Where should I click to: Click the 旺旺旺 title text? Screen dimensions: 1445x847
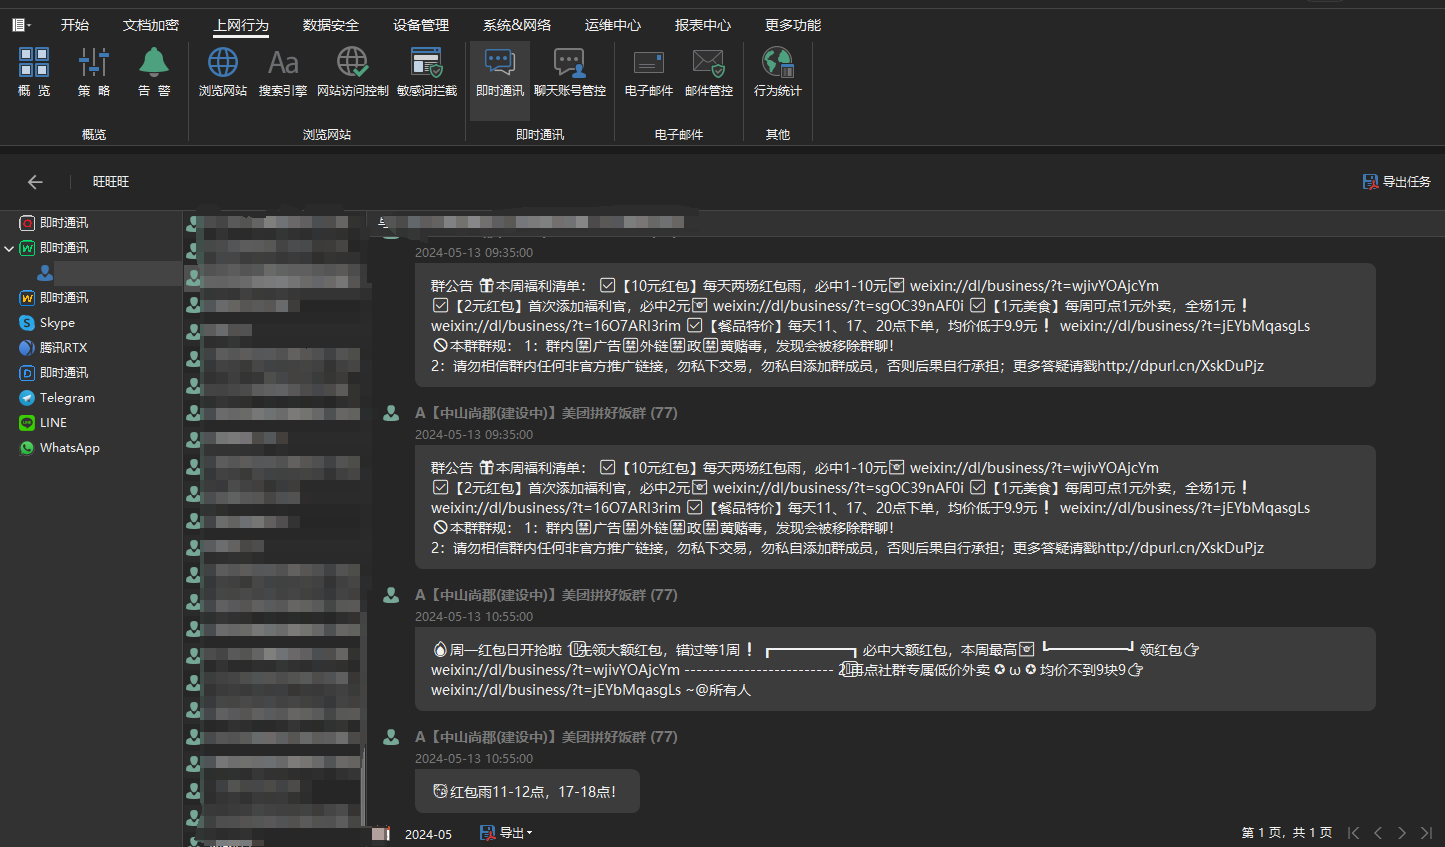111,182
